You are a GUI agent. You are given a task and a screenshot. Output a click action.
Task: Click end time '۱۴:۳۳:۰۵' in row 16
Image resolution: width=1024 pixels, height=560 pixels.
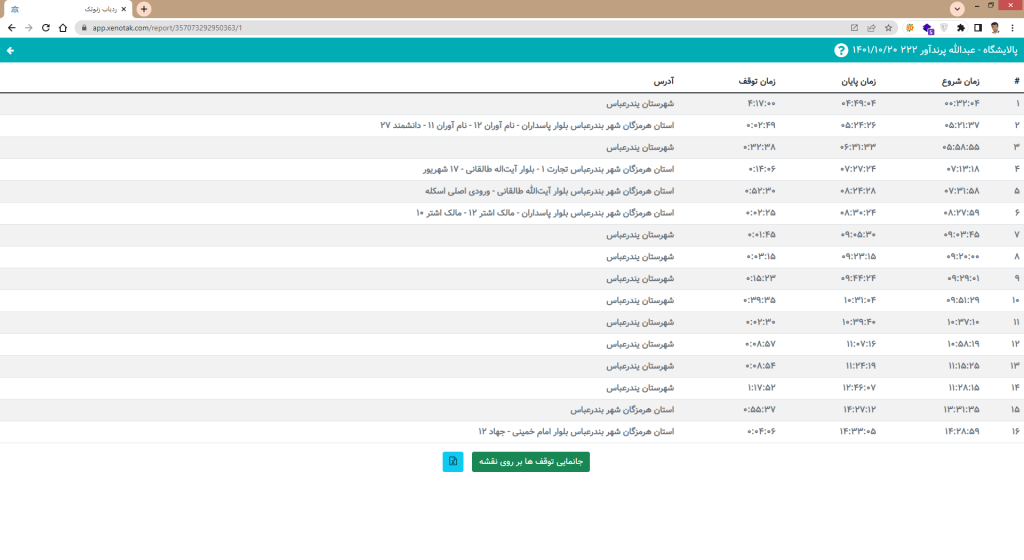click(x=858, y=431)
